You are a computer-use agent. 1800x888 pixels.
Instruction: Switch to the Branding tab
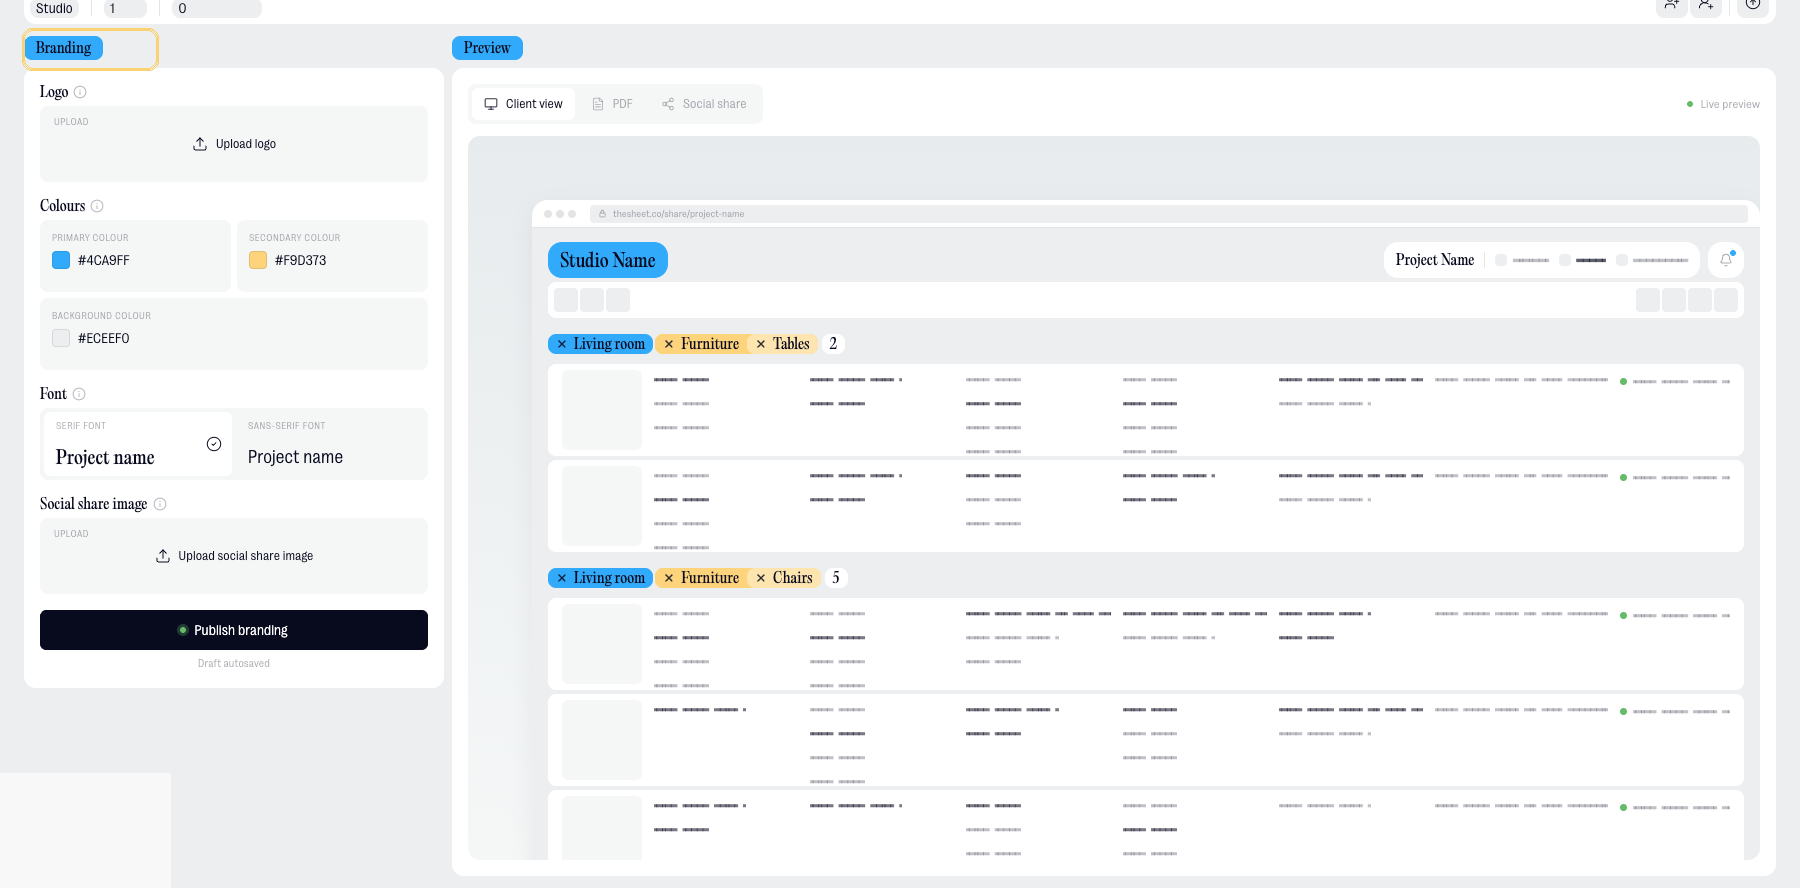point(63,48)
